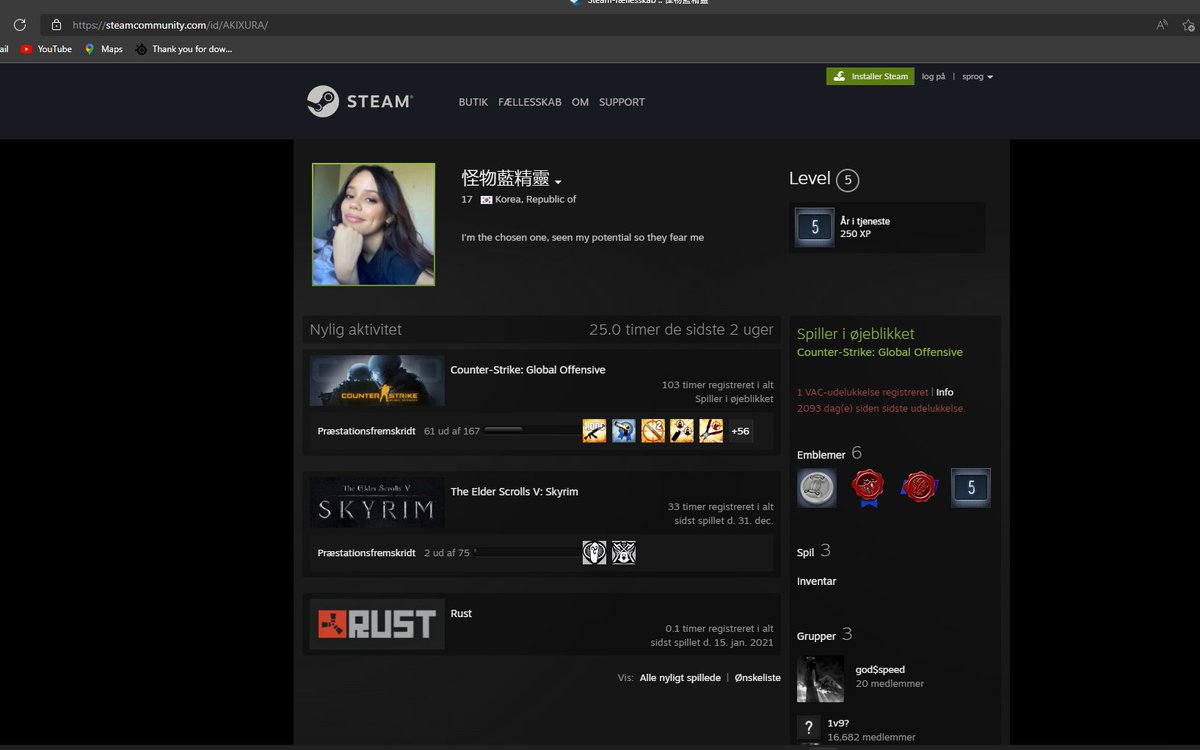Click the fifth CS:GO achievement icon

[x=711, y=431]
